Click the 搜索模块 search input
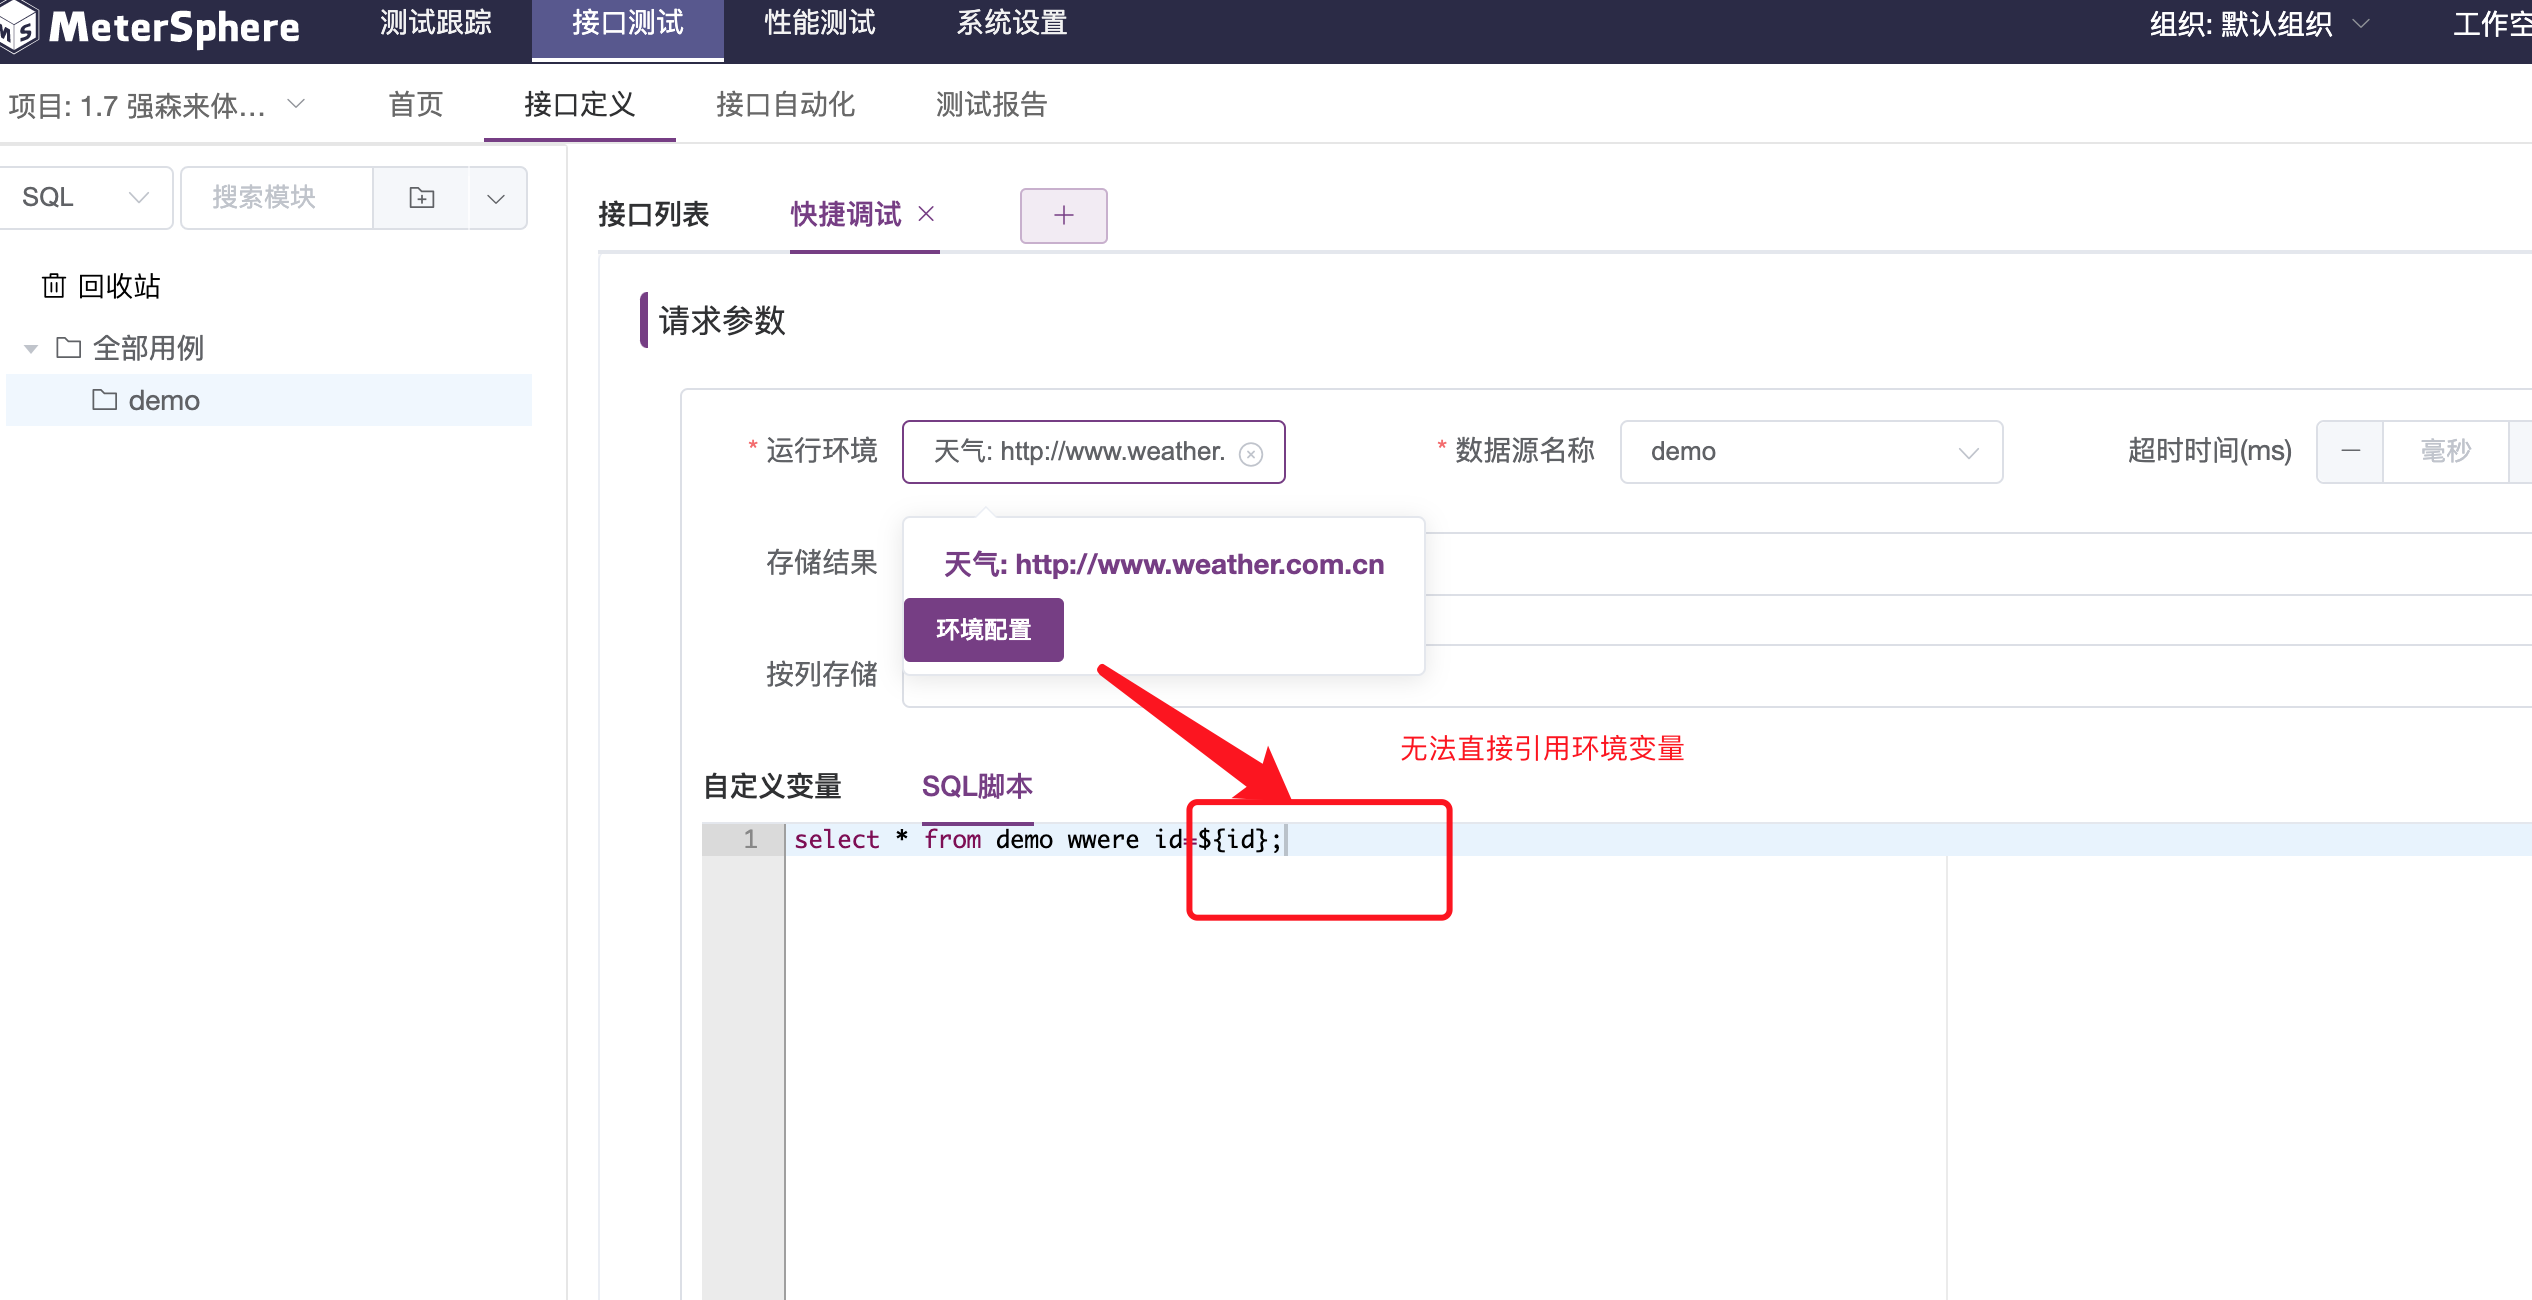 tap(277, 197)
